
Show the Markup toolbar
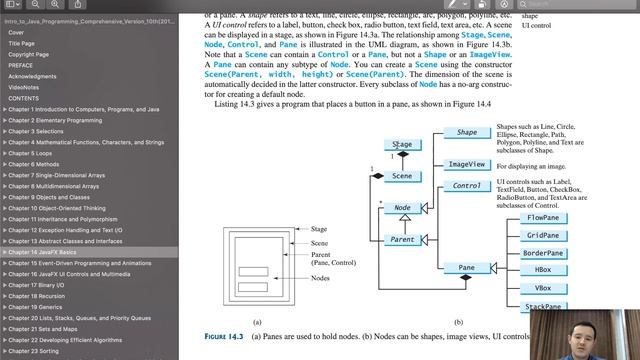pyautogui.click(x=504, y=4)
